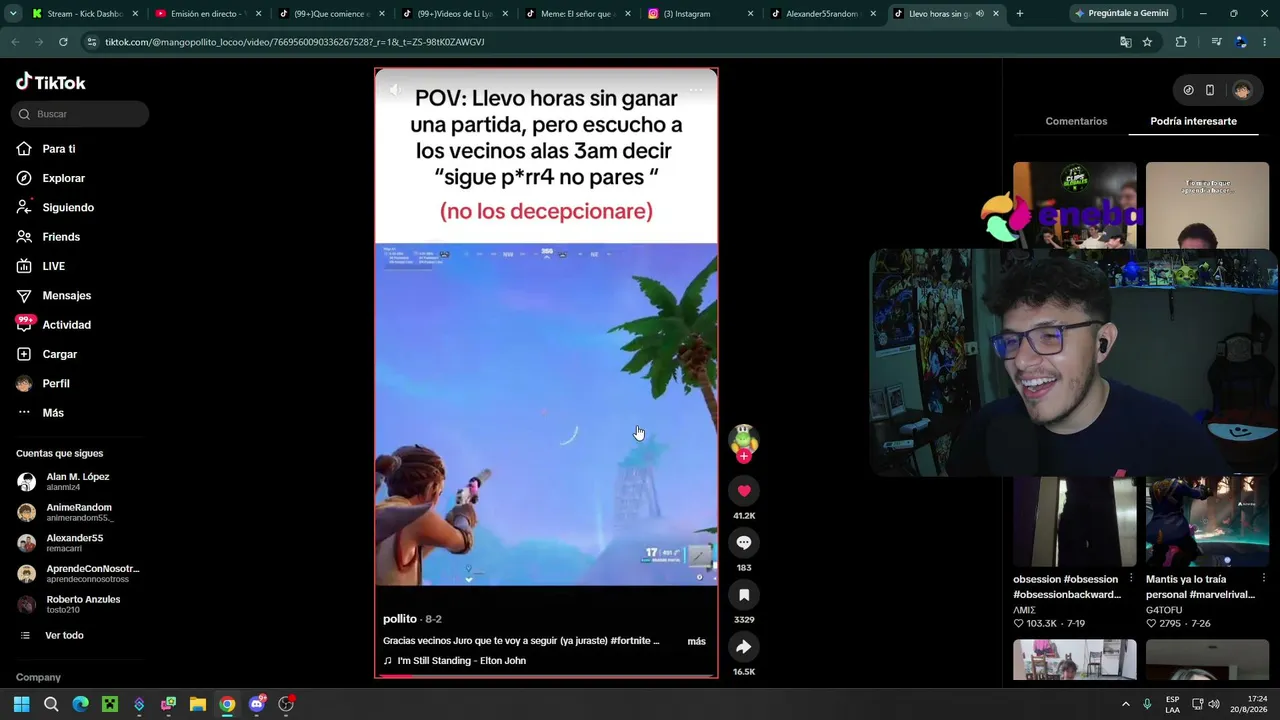Open options for the obsession video
The image size is (1280, 720).
pyautogui.click(x=1131, y=579)
